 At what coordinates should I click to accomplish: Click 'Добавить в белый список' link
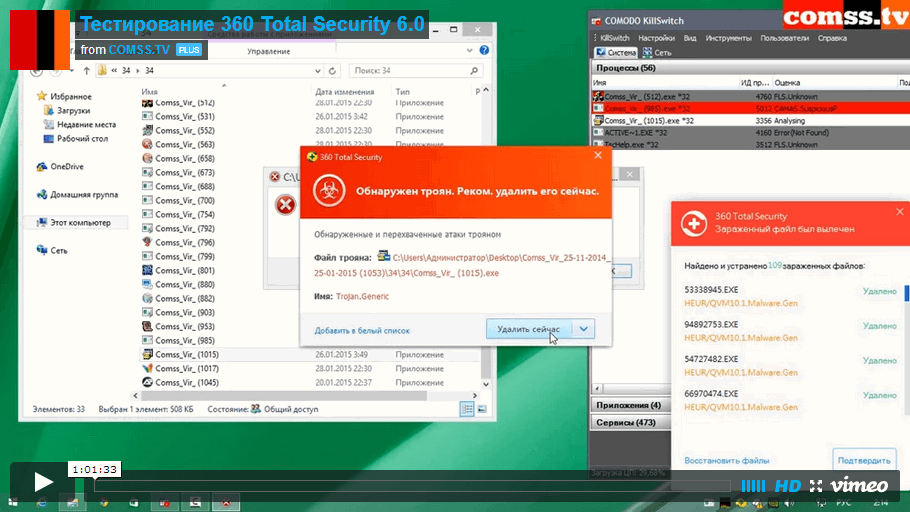pos(362,330)
